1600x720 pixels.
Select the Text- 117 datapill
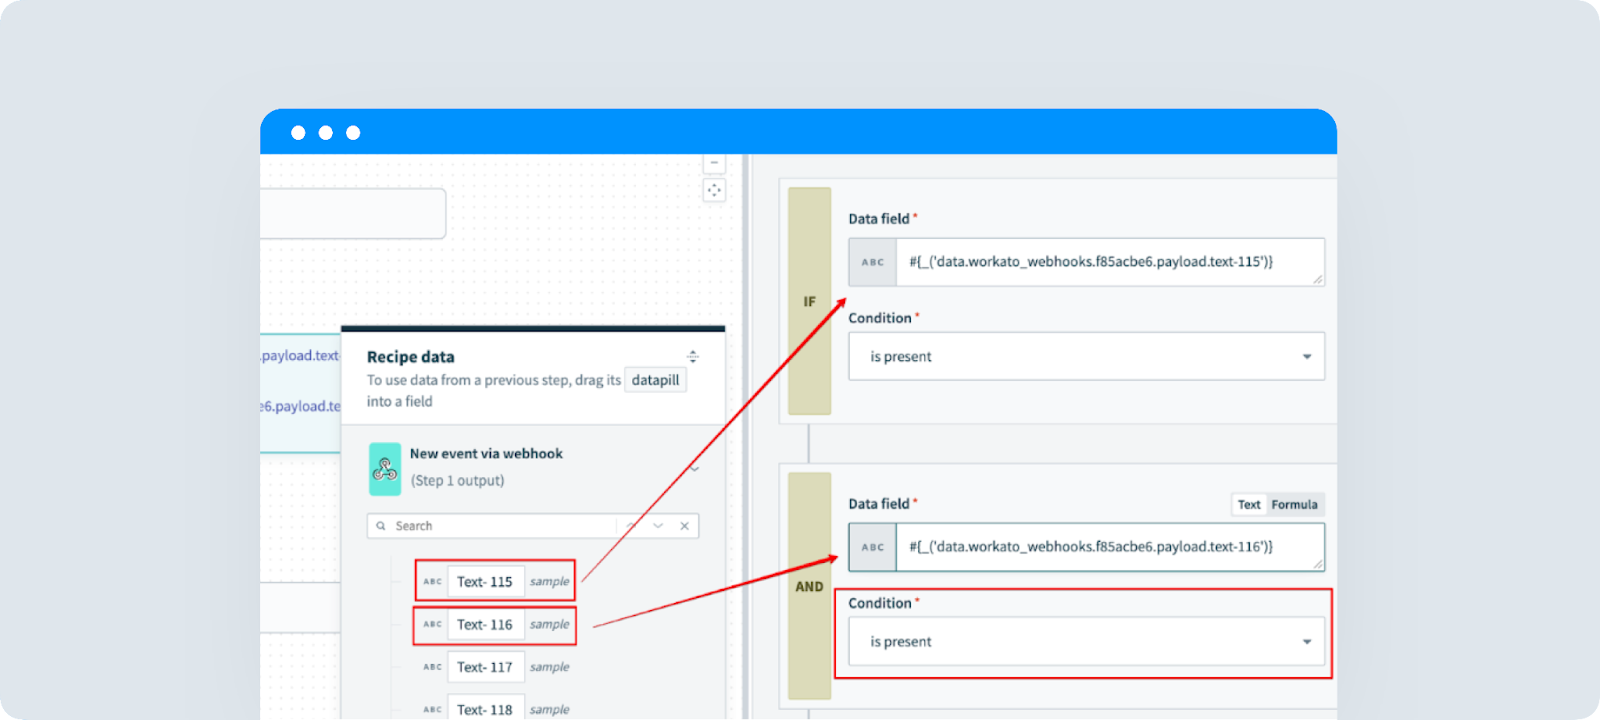(485, 667)
